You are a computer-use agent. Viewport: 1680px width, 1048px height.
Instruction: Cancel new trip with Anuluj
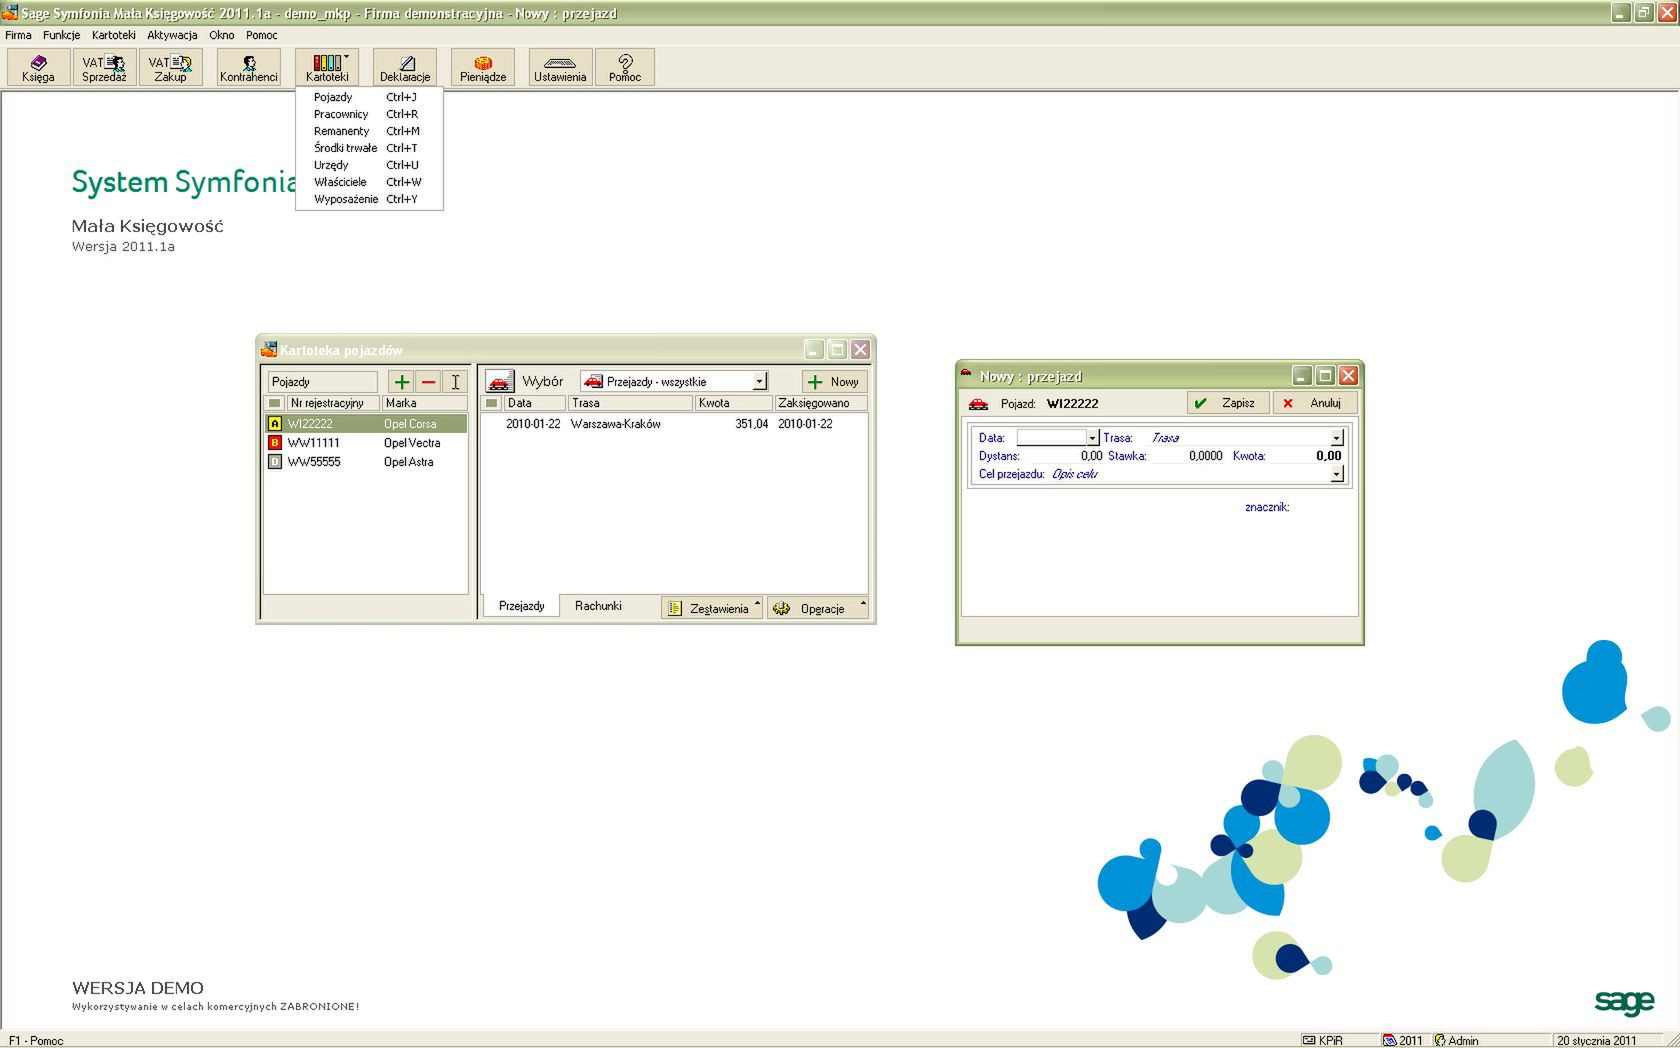[x=1315, y=403]
